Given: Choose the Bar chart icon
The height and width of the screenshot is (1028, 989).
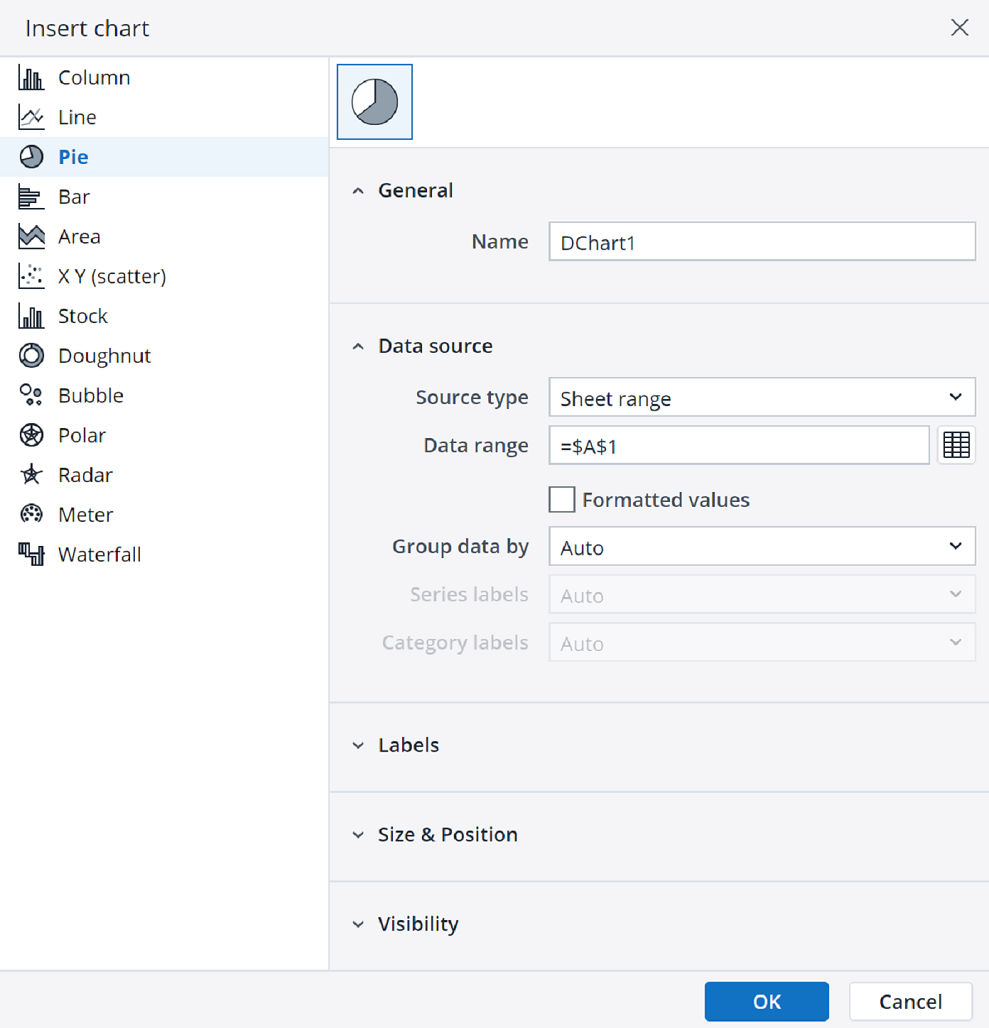Looking at the screenshot, I should pos(30,197).
